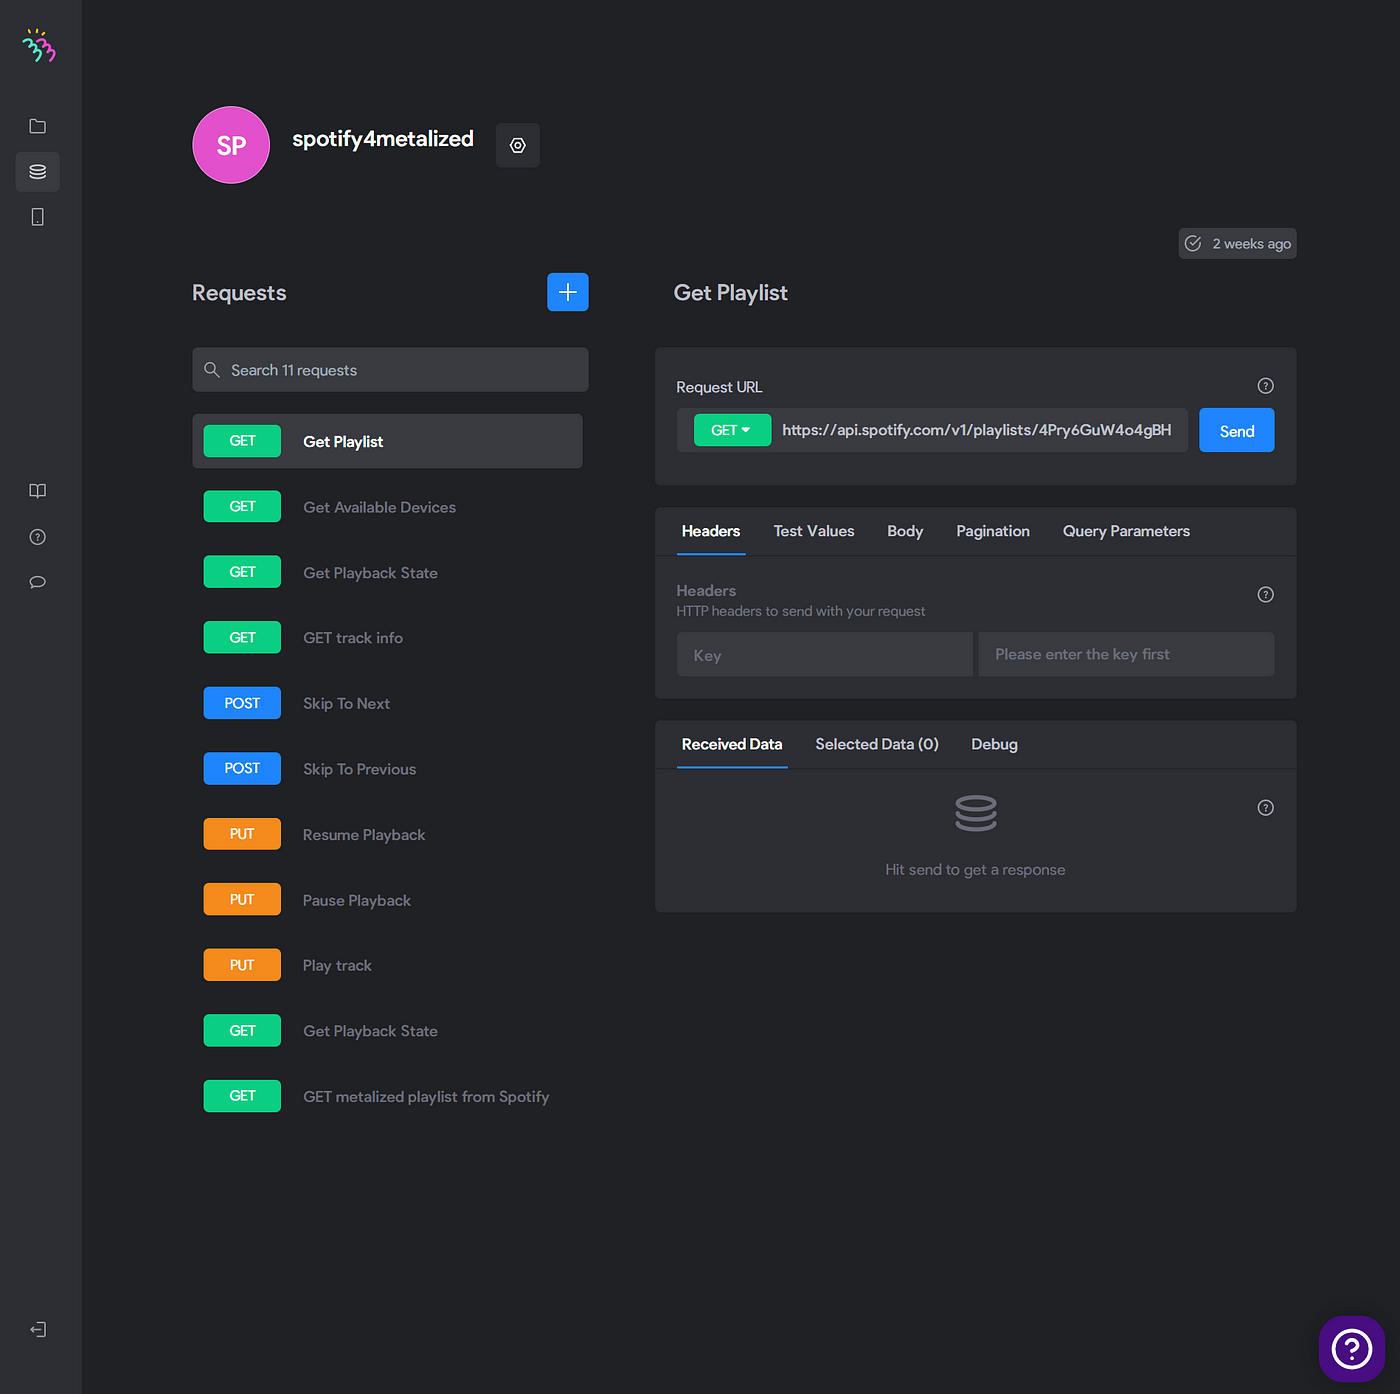Open the Body tab
1400x1394 pixels.
pyautogui.click(x=905, y=531)
